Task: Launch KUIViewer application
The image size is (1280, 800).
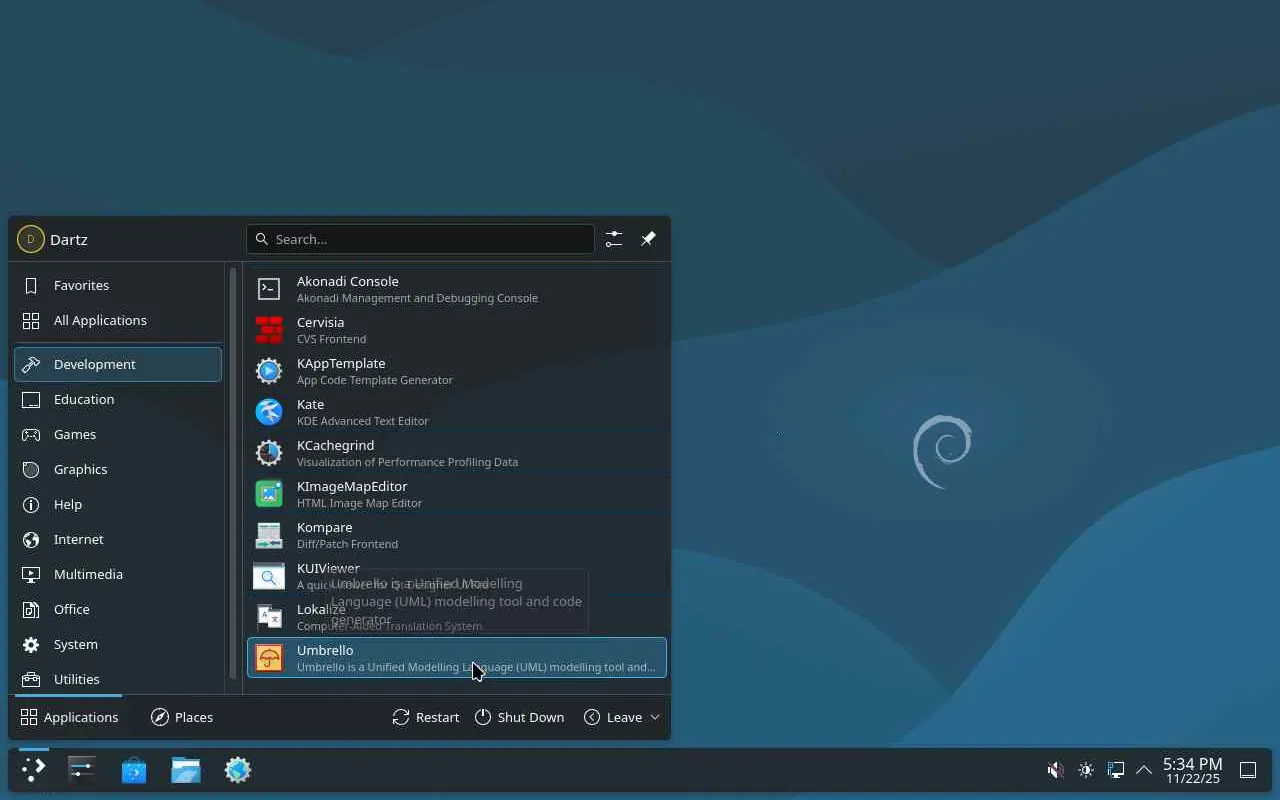Action: pos(456,576)
